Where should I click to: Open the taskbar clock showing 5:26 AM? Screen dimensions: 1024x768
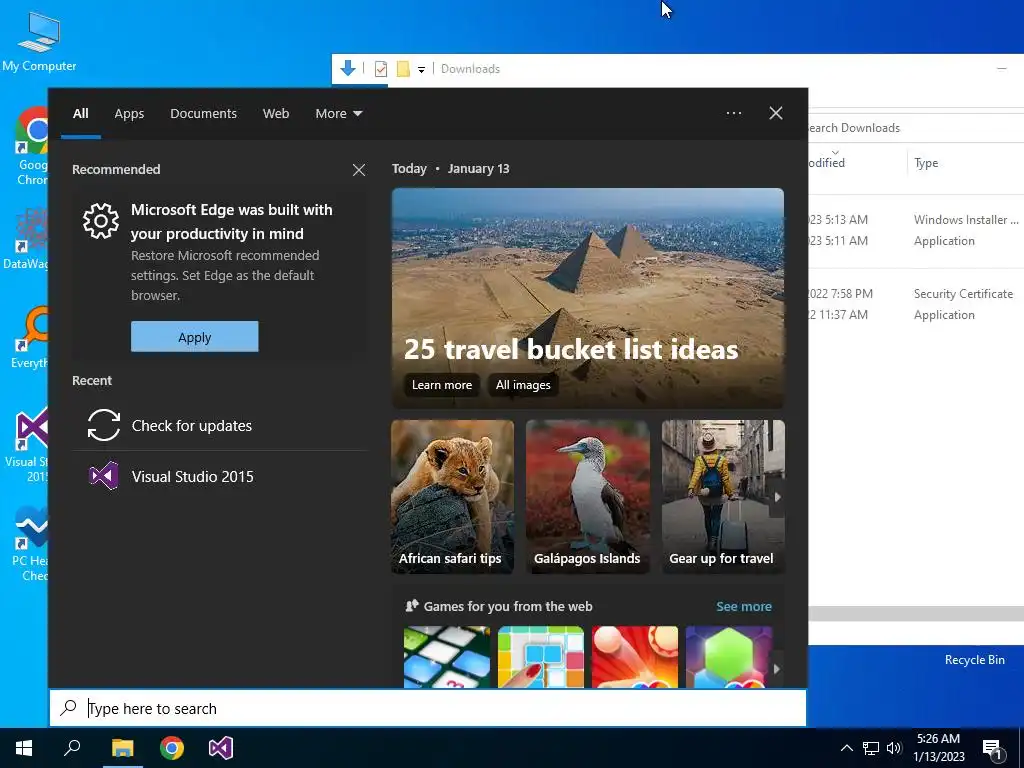point(938,748)
